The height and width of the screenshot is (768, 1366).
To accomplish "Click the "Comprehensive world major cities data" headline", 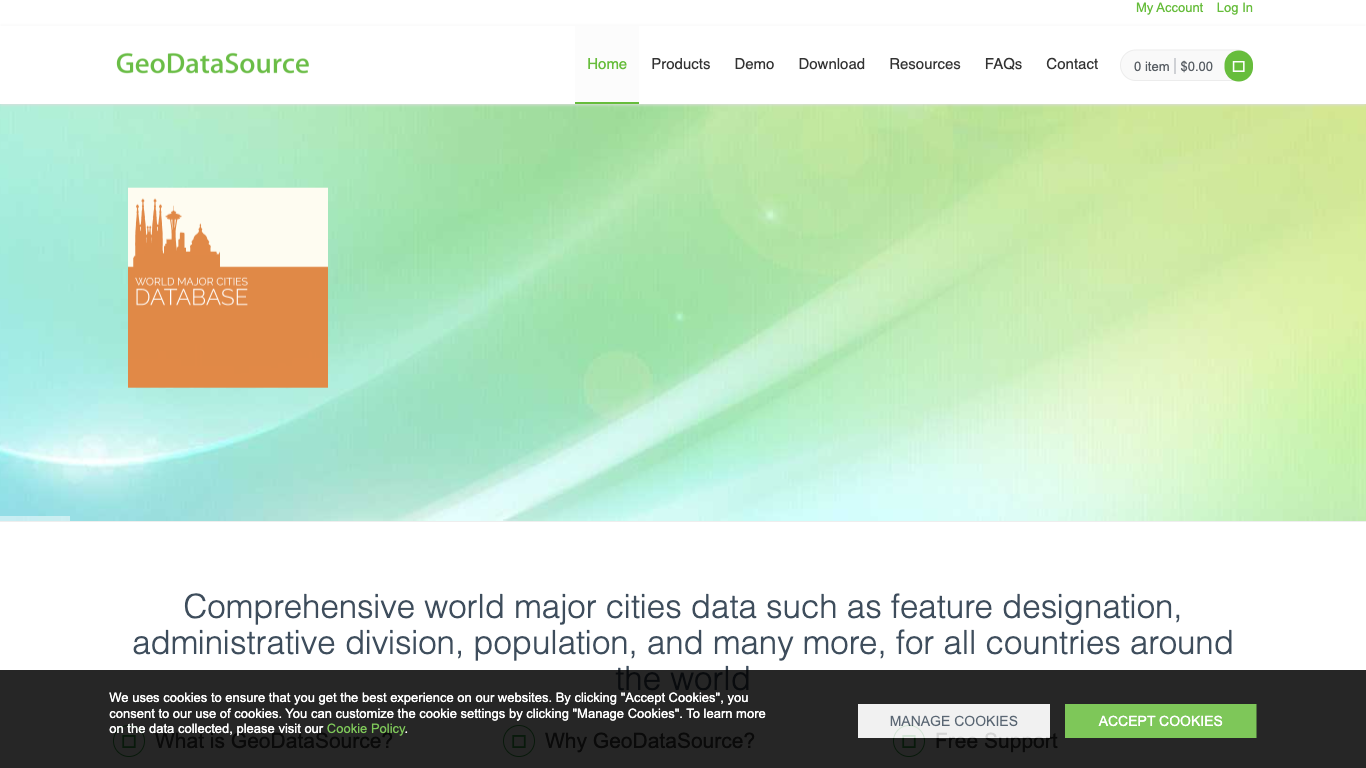I will click(683, 643).
